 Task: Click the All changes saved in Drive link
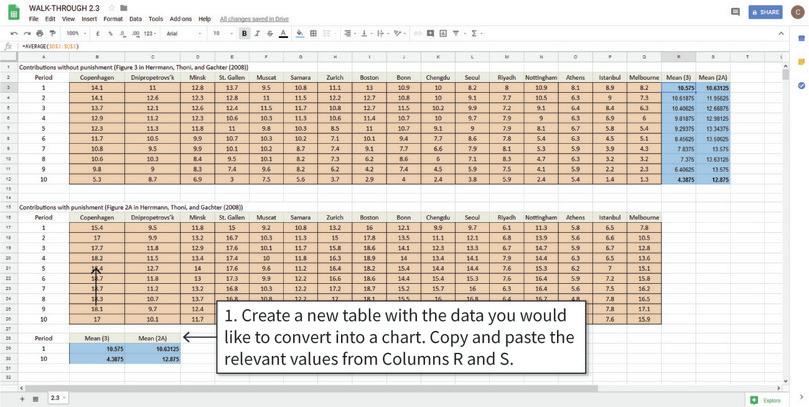[254, 19]
